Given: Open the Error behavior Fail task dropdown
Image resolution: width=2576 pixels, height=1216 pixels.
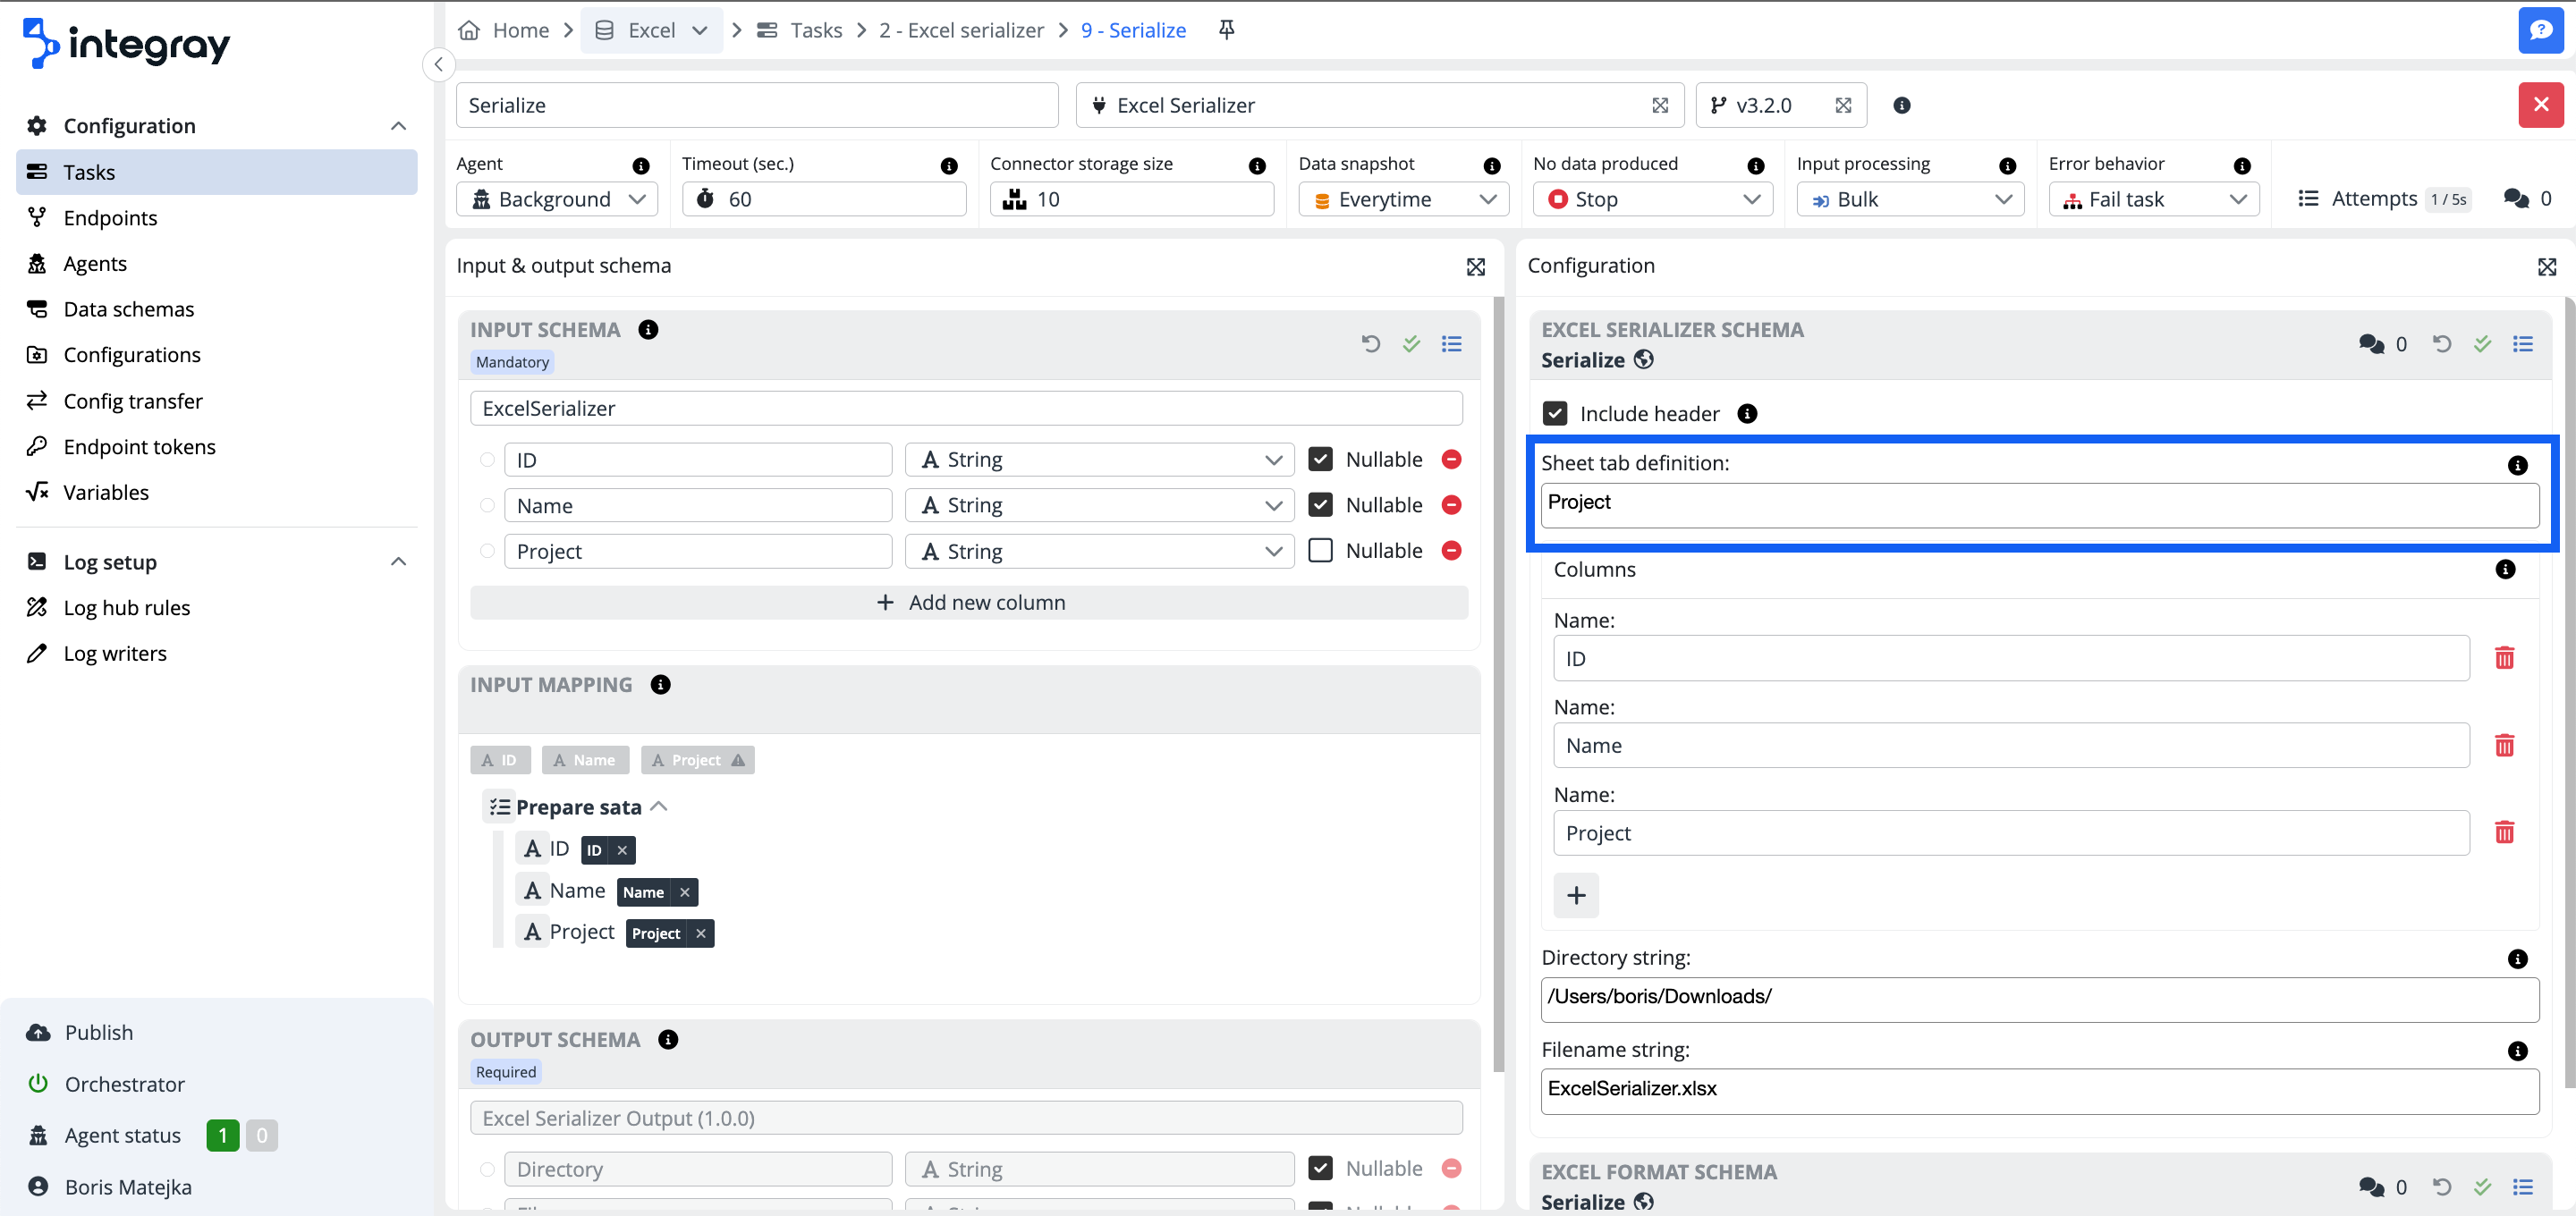Looking at the screenshot, I should (2153, 199).
